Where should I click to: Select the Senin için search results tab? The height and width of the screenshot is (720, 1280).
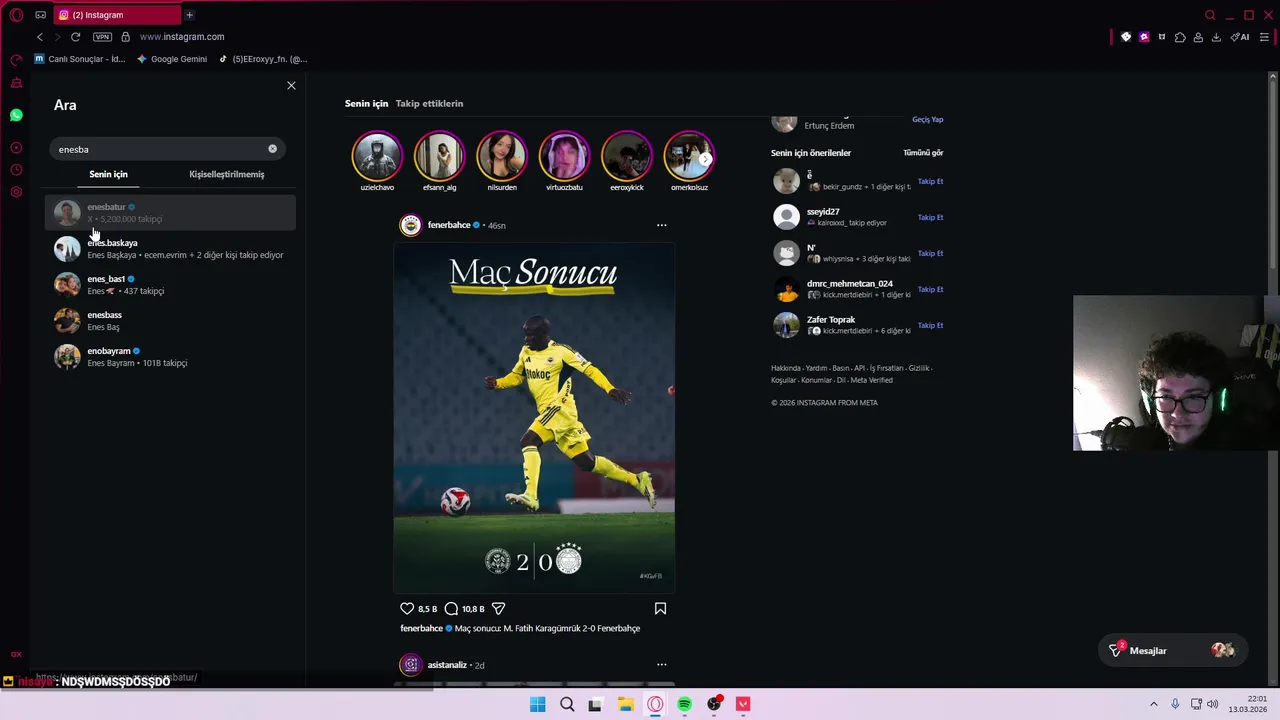pos(108,174)
